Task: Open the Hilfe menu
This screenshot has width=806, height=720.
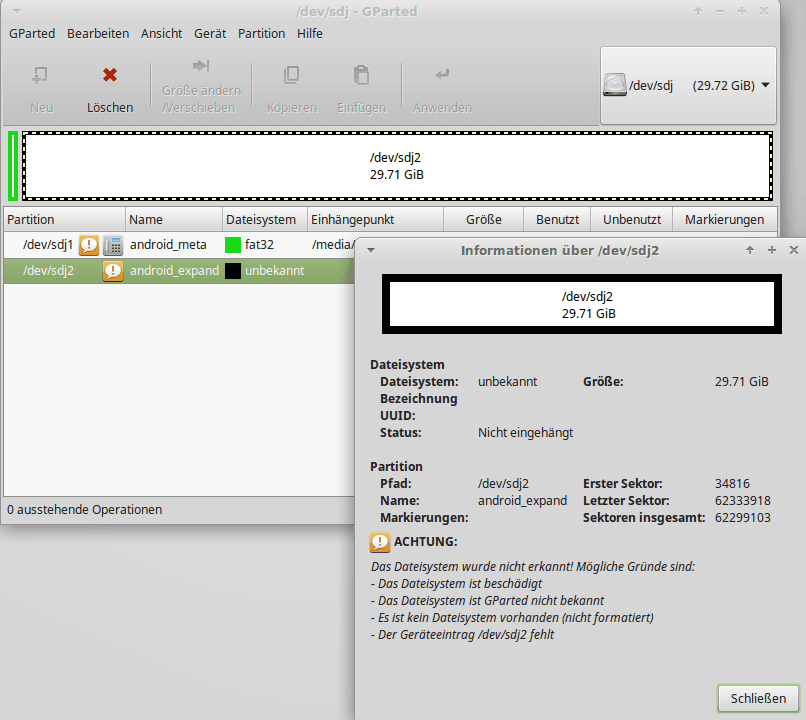Action: tap(309, 33)
